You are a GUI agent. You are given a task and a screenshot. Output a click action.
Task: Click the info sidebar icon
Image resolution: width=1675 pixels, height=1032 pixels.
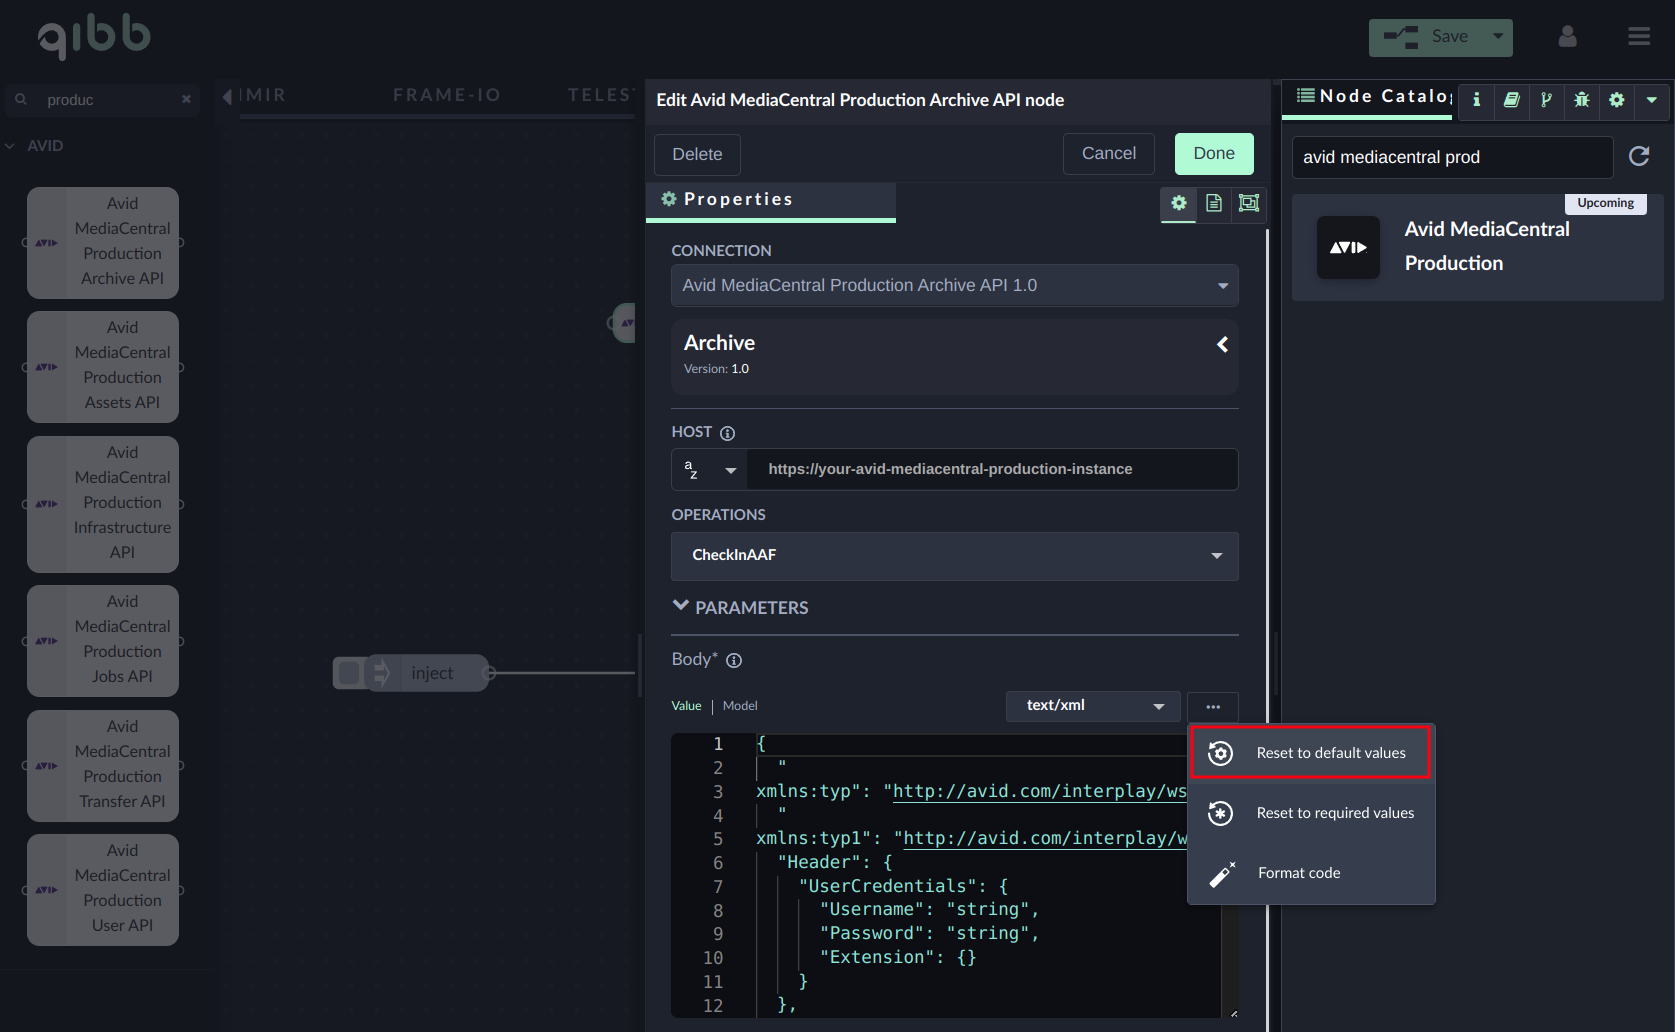(1476, 100)
